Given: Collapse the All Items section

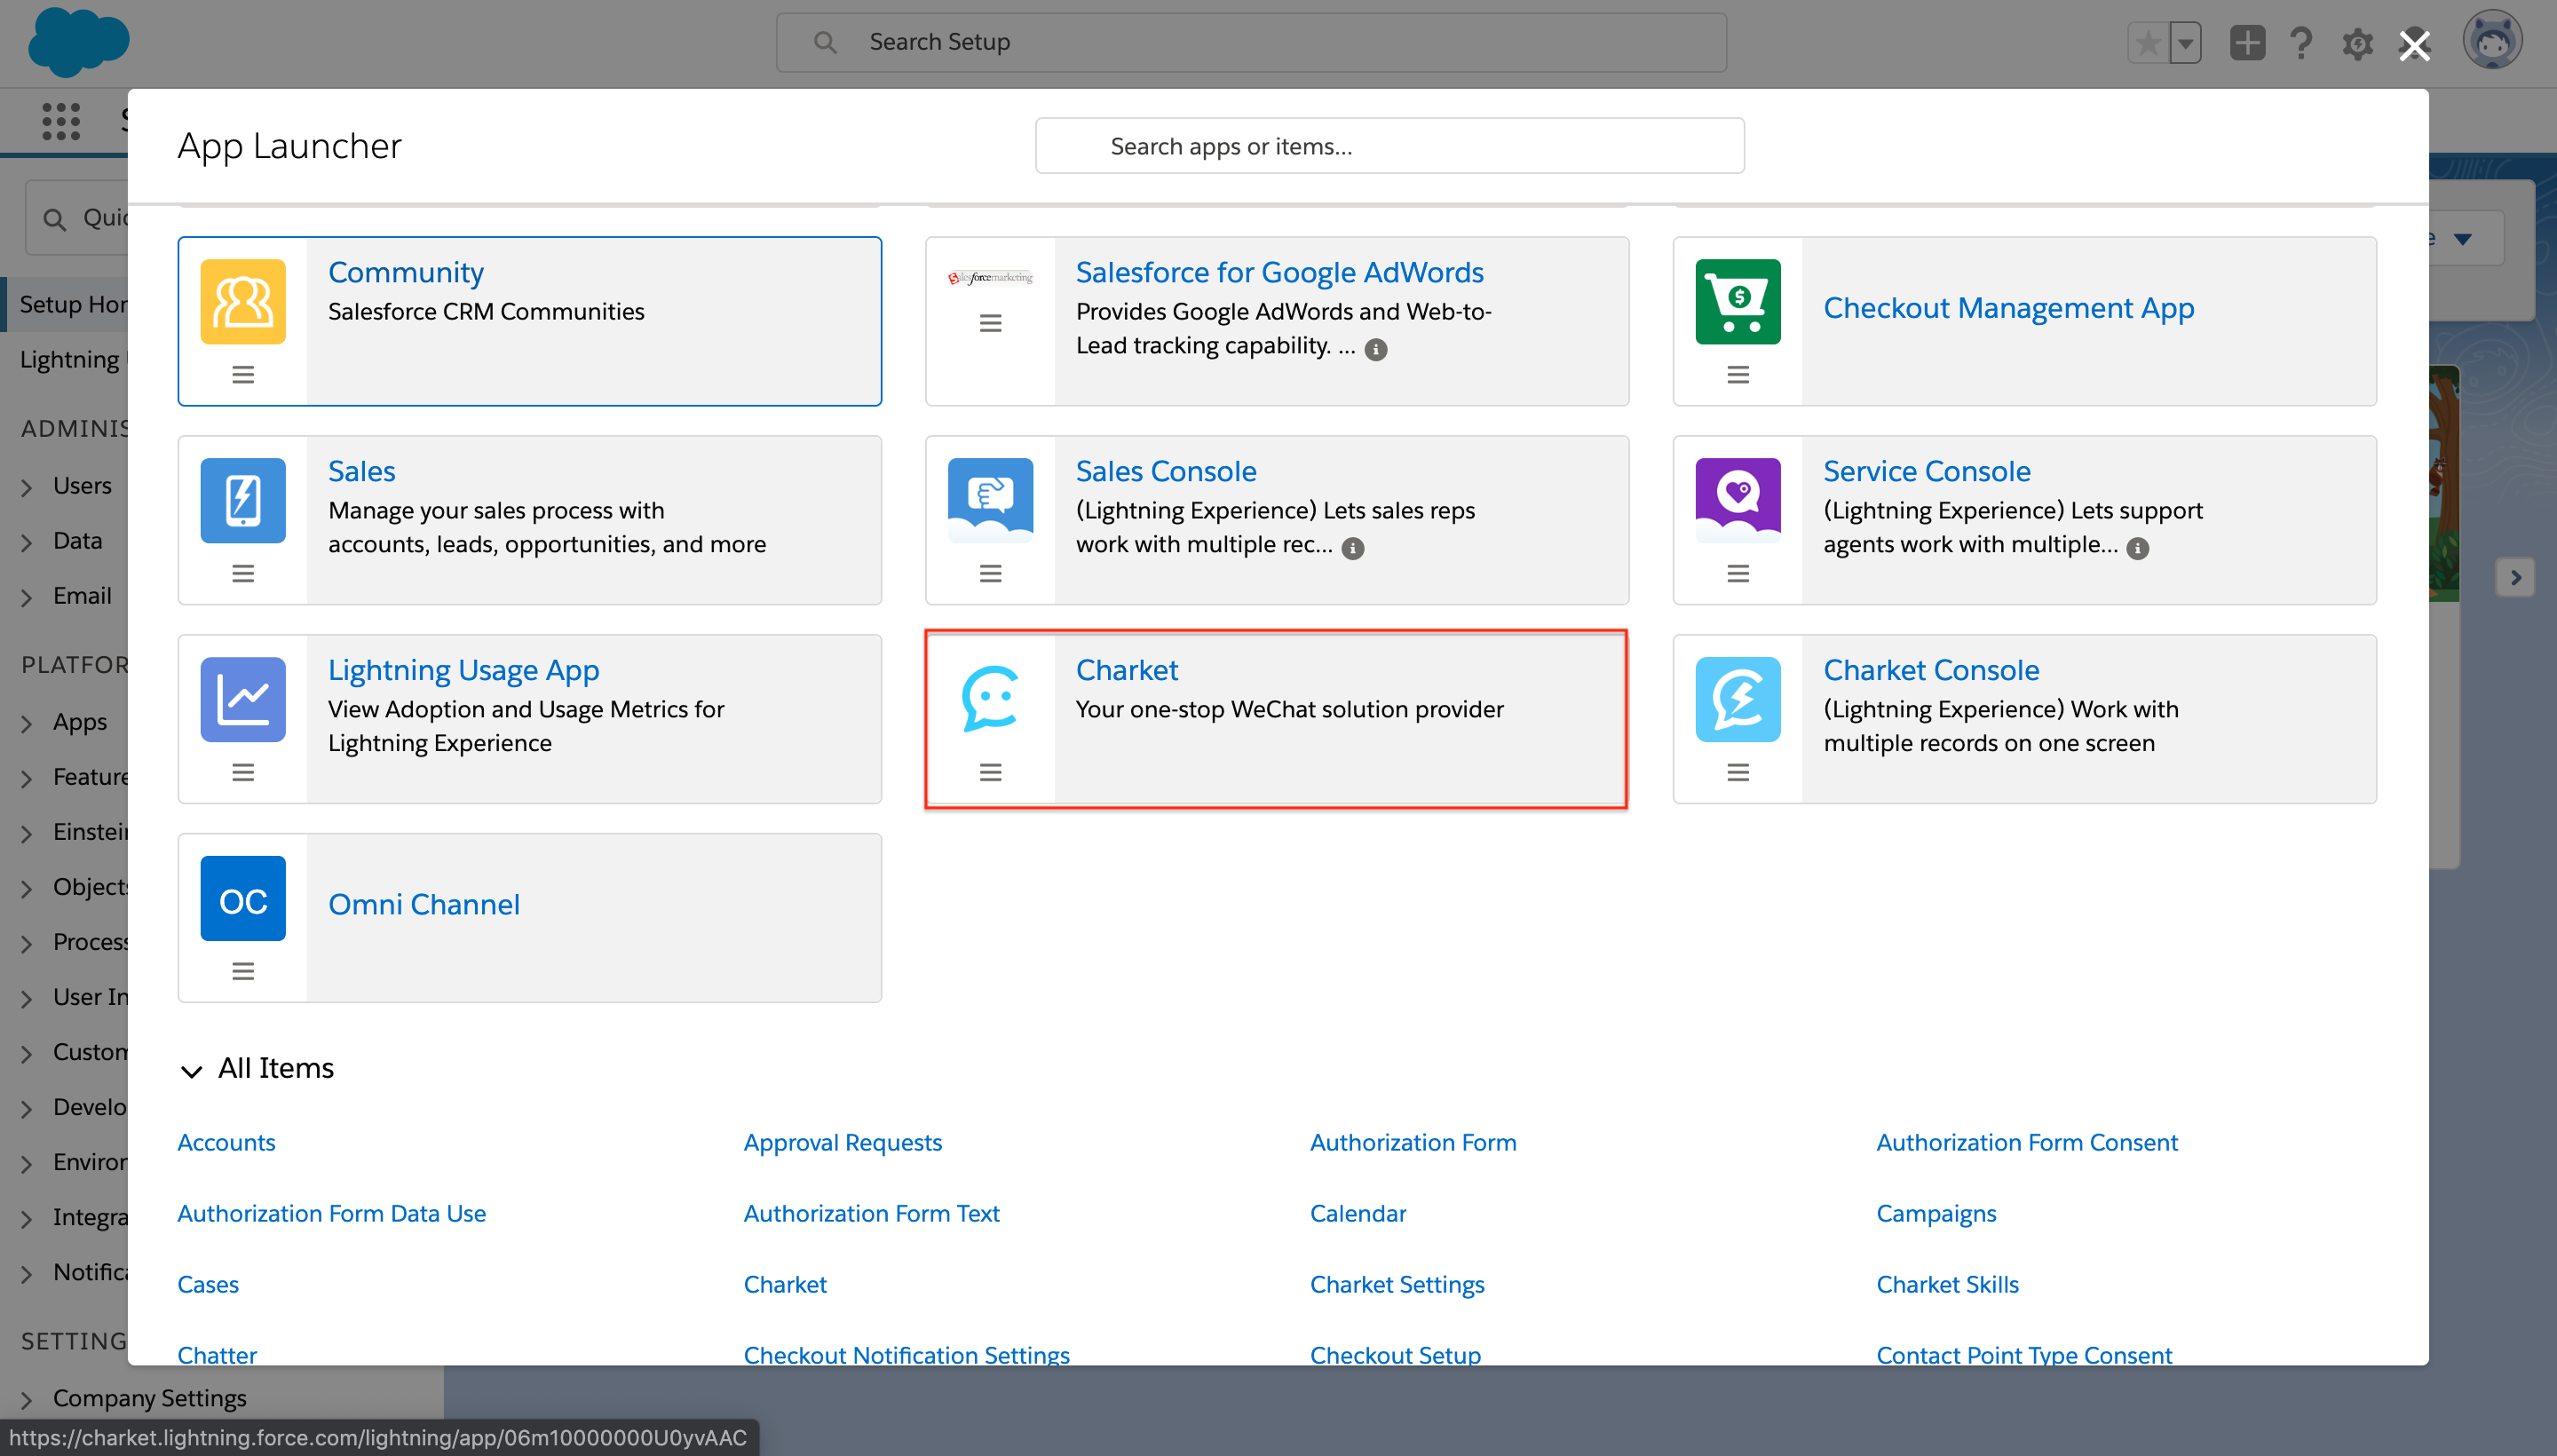Looking at the screenshot, I should click(x=191, y=1071).
